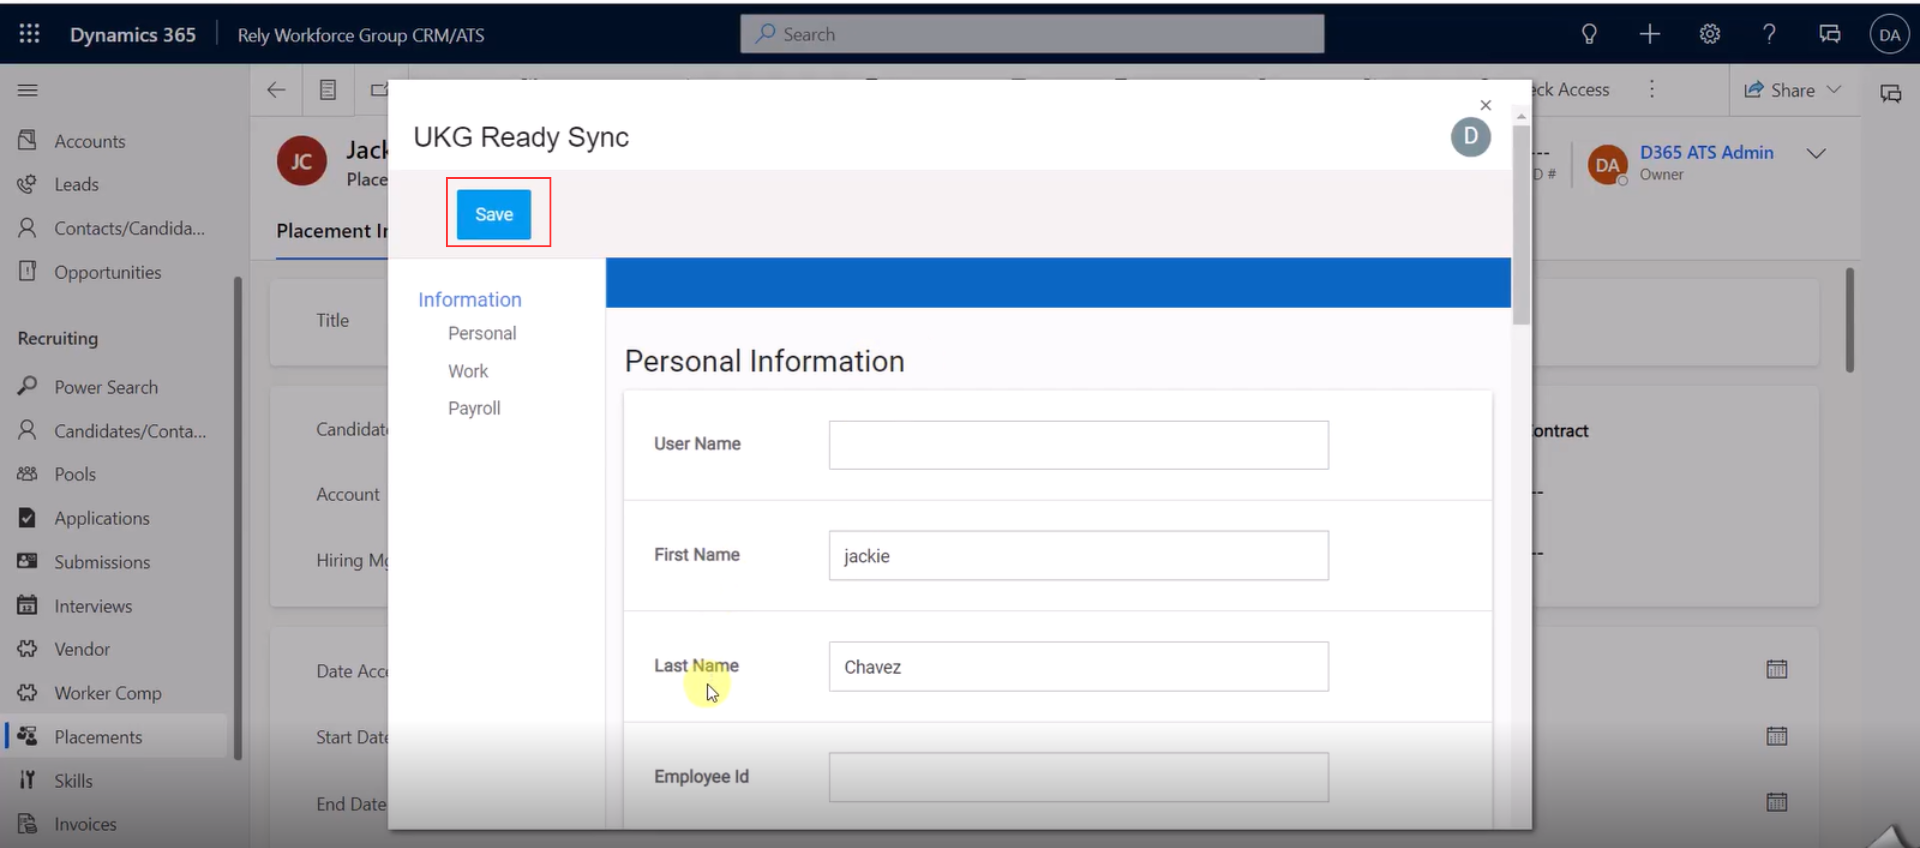Expand the Share dropdown arrow

tap(1834, 89)
